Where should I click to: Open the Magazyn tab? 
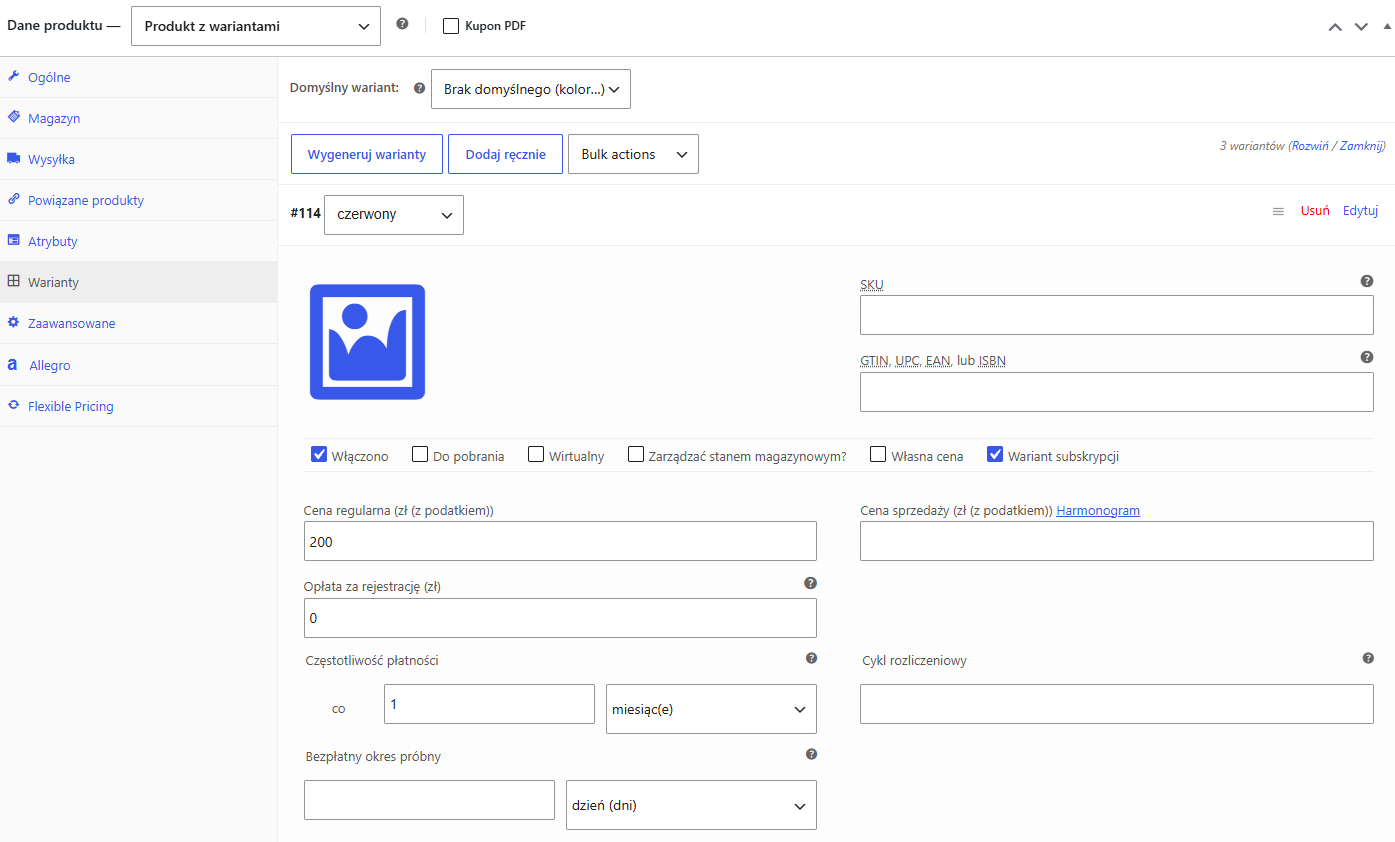(138, 118)
